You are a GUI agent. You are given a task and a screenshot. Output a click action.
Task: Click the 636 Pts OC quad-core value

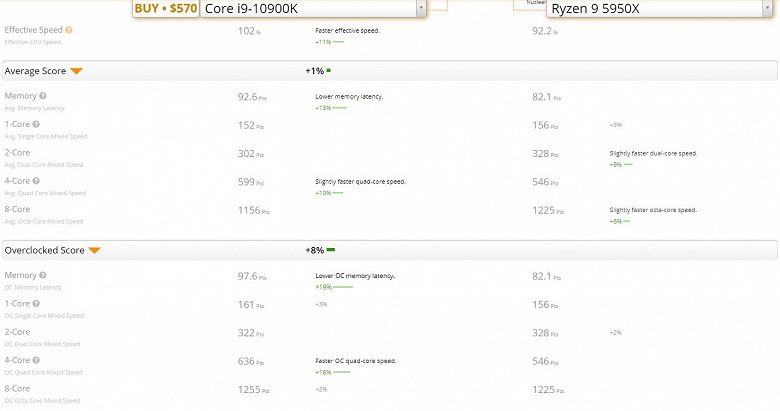pos(251,361)
